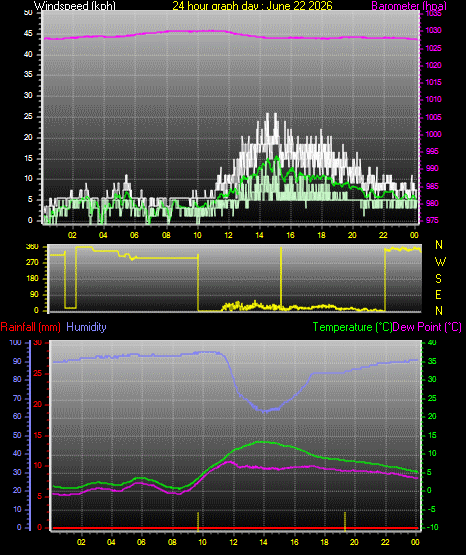Click the 60 value on humidity axis
Screen dimensions: 466x555
(x=17, y=416)
